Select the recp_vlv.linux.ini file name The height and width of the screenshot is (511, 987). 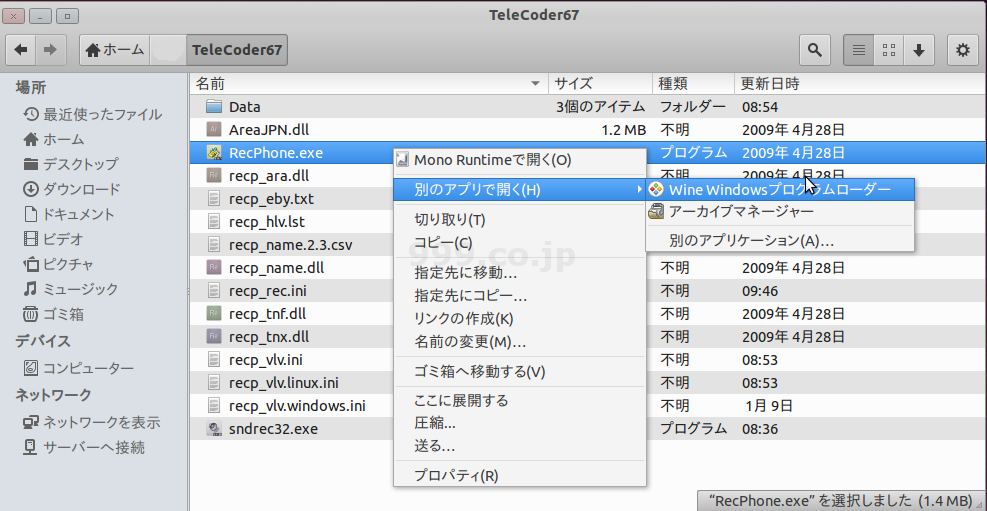285,383
